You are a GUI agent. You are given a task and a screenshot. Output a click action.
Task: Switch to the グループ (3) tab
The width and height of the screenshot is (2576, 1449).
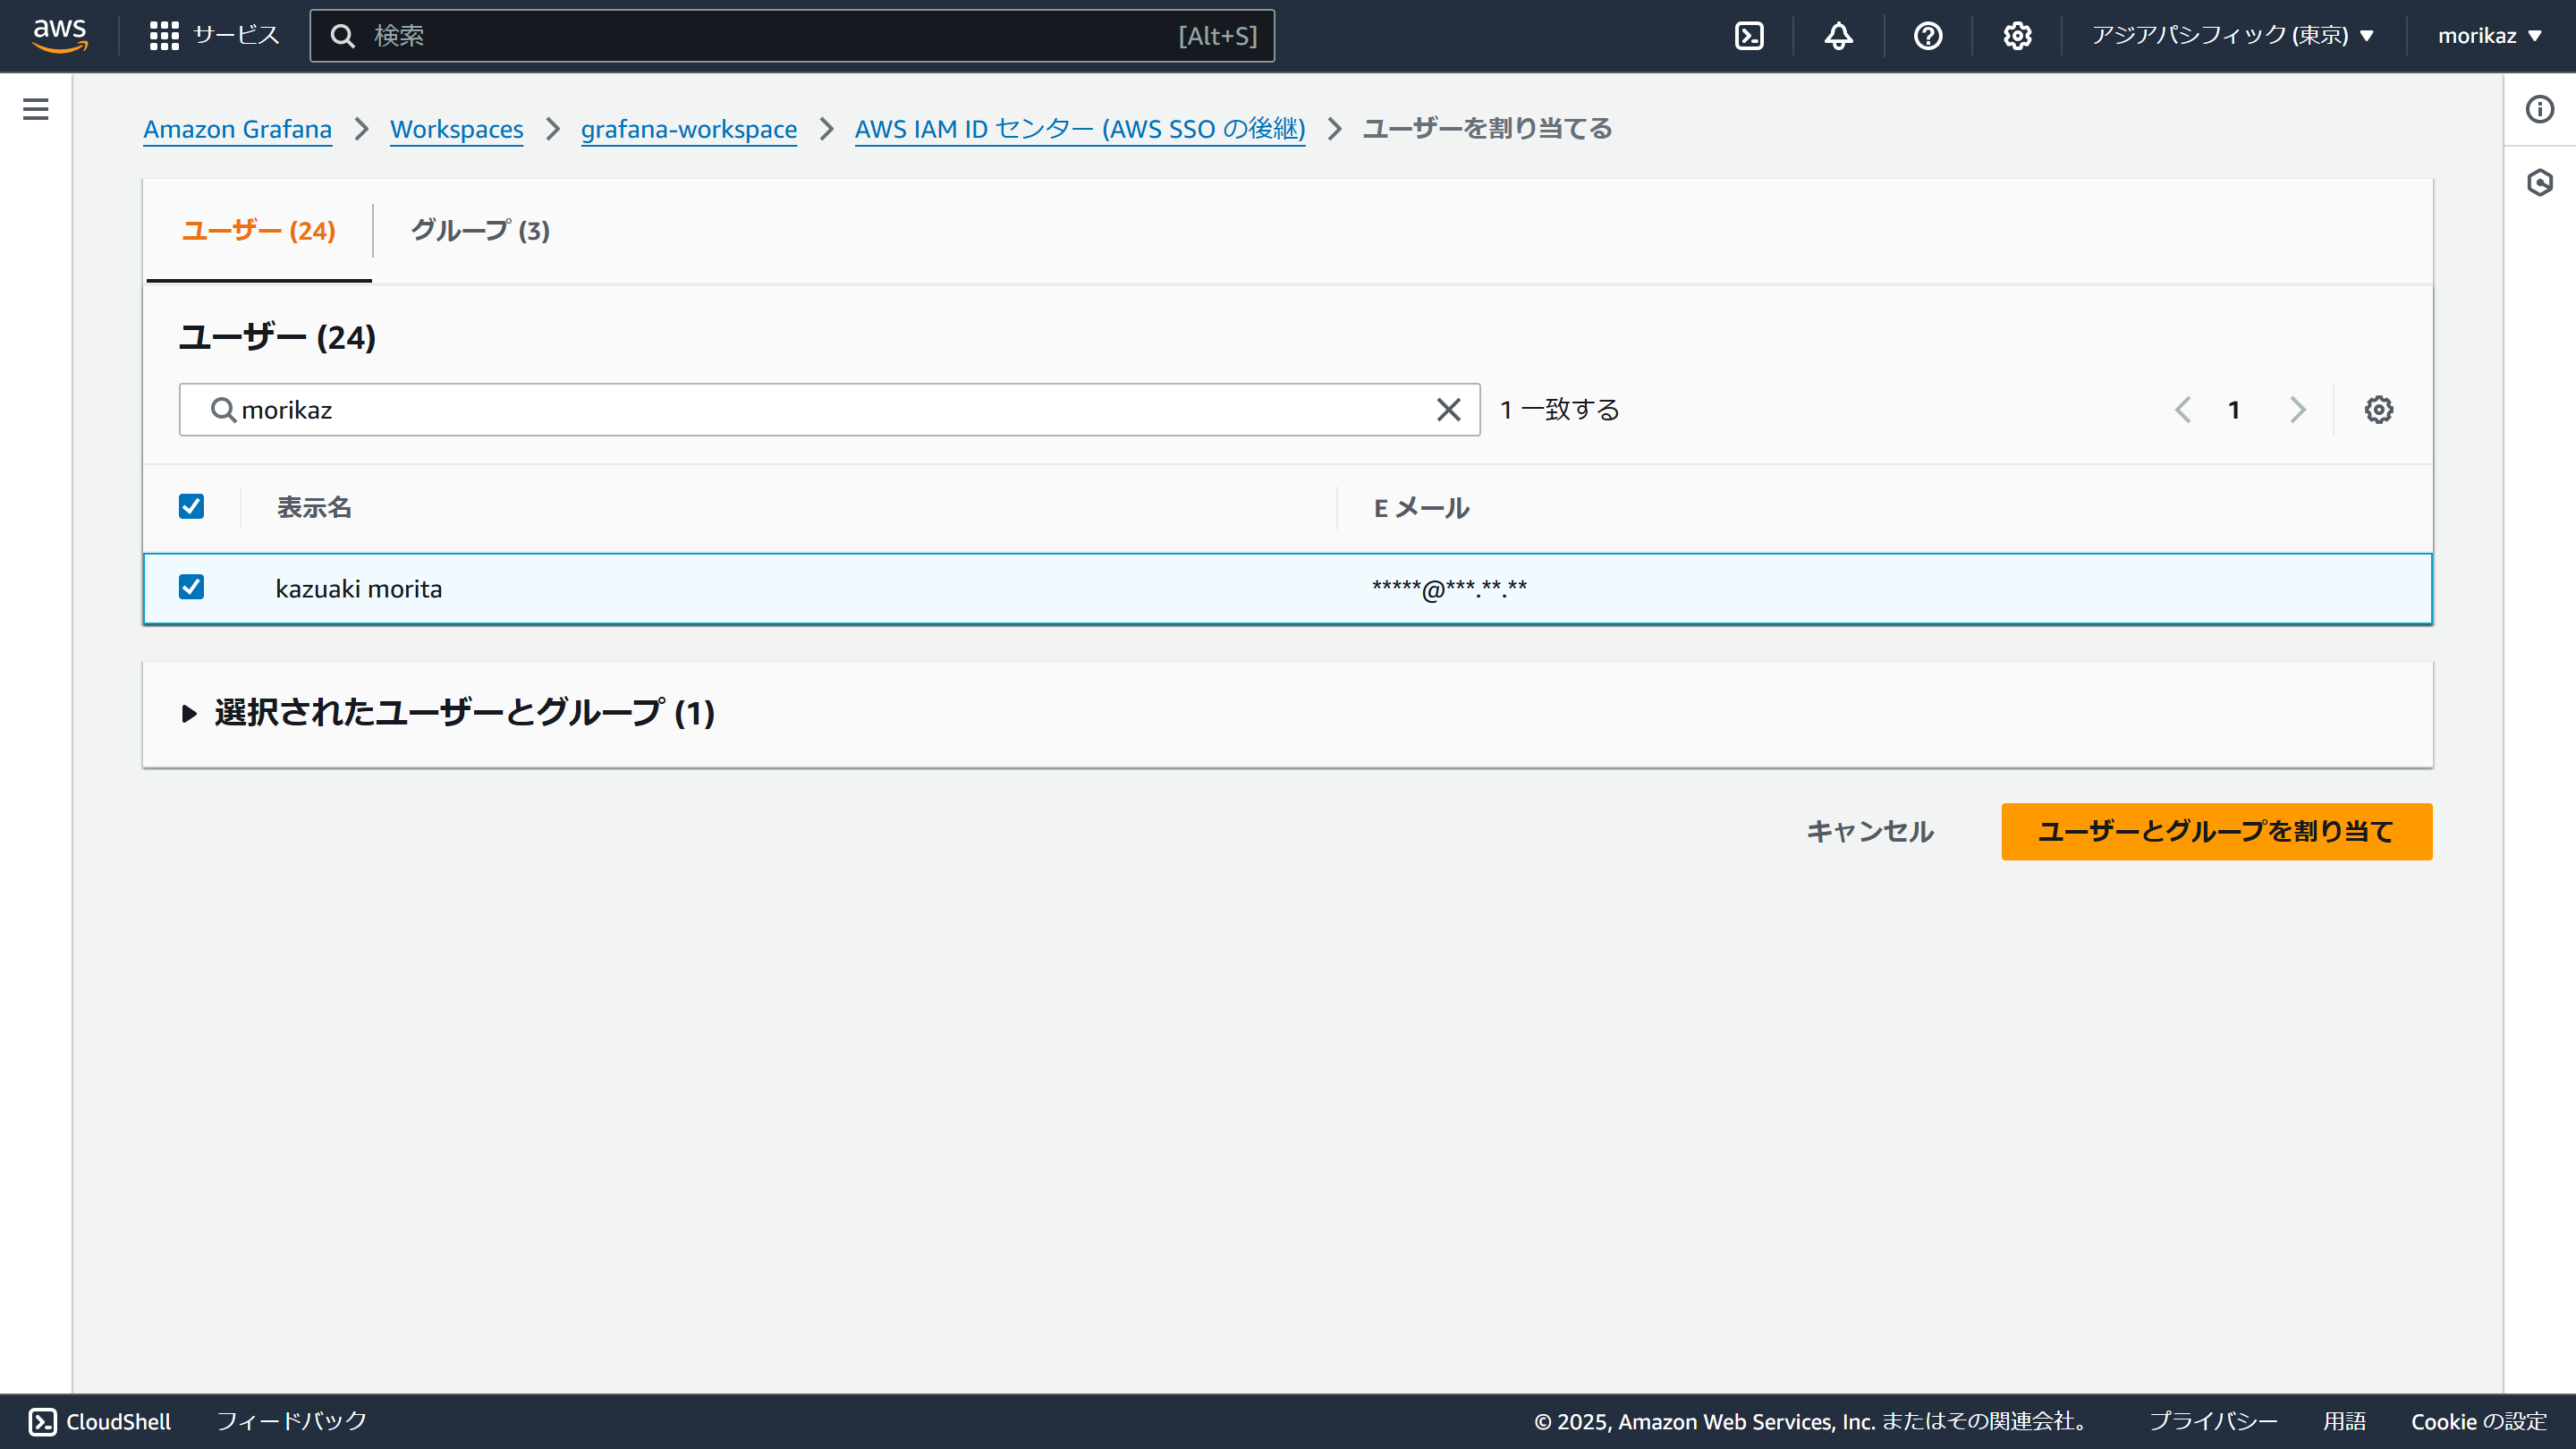[x=480, y=231]
